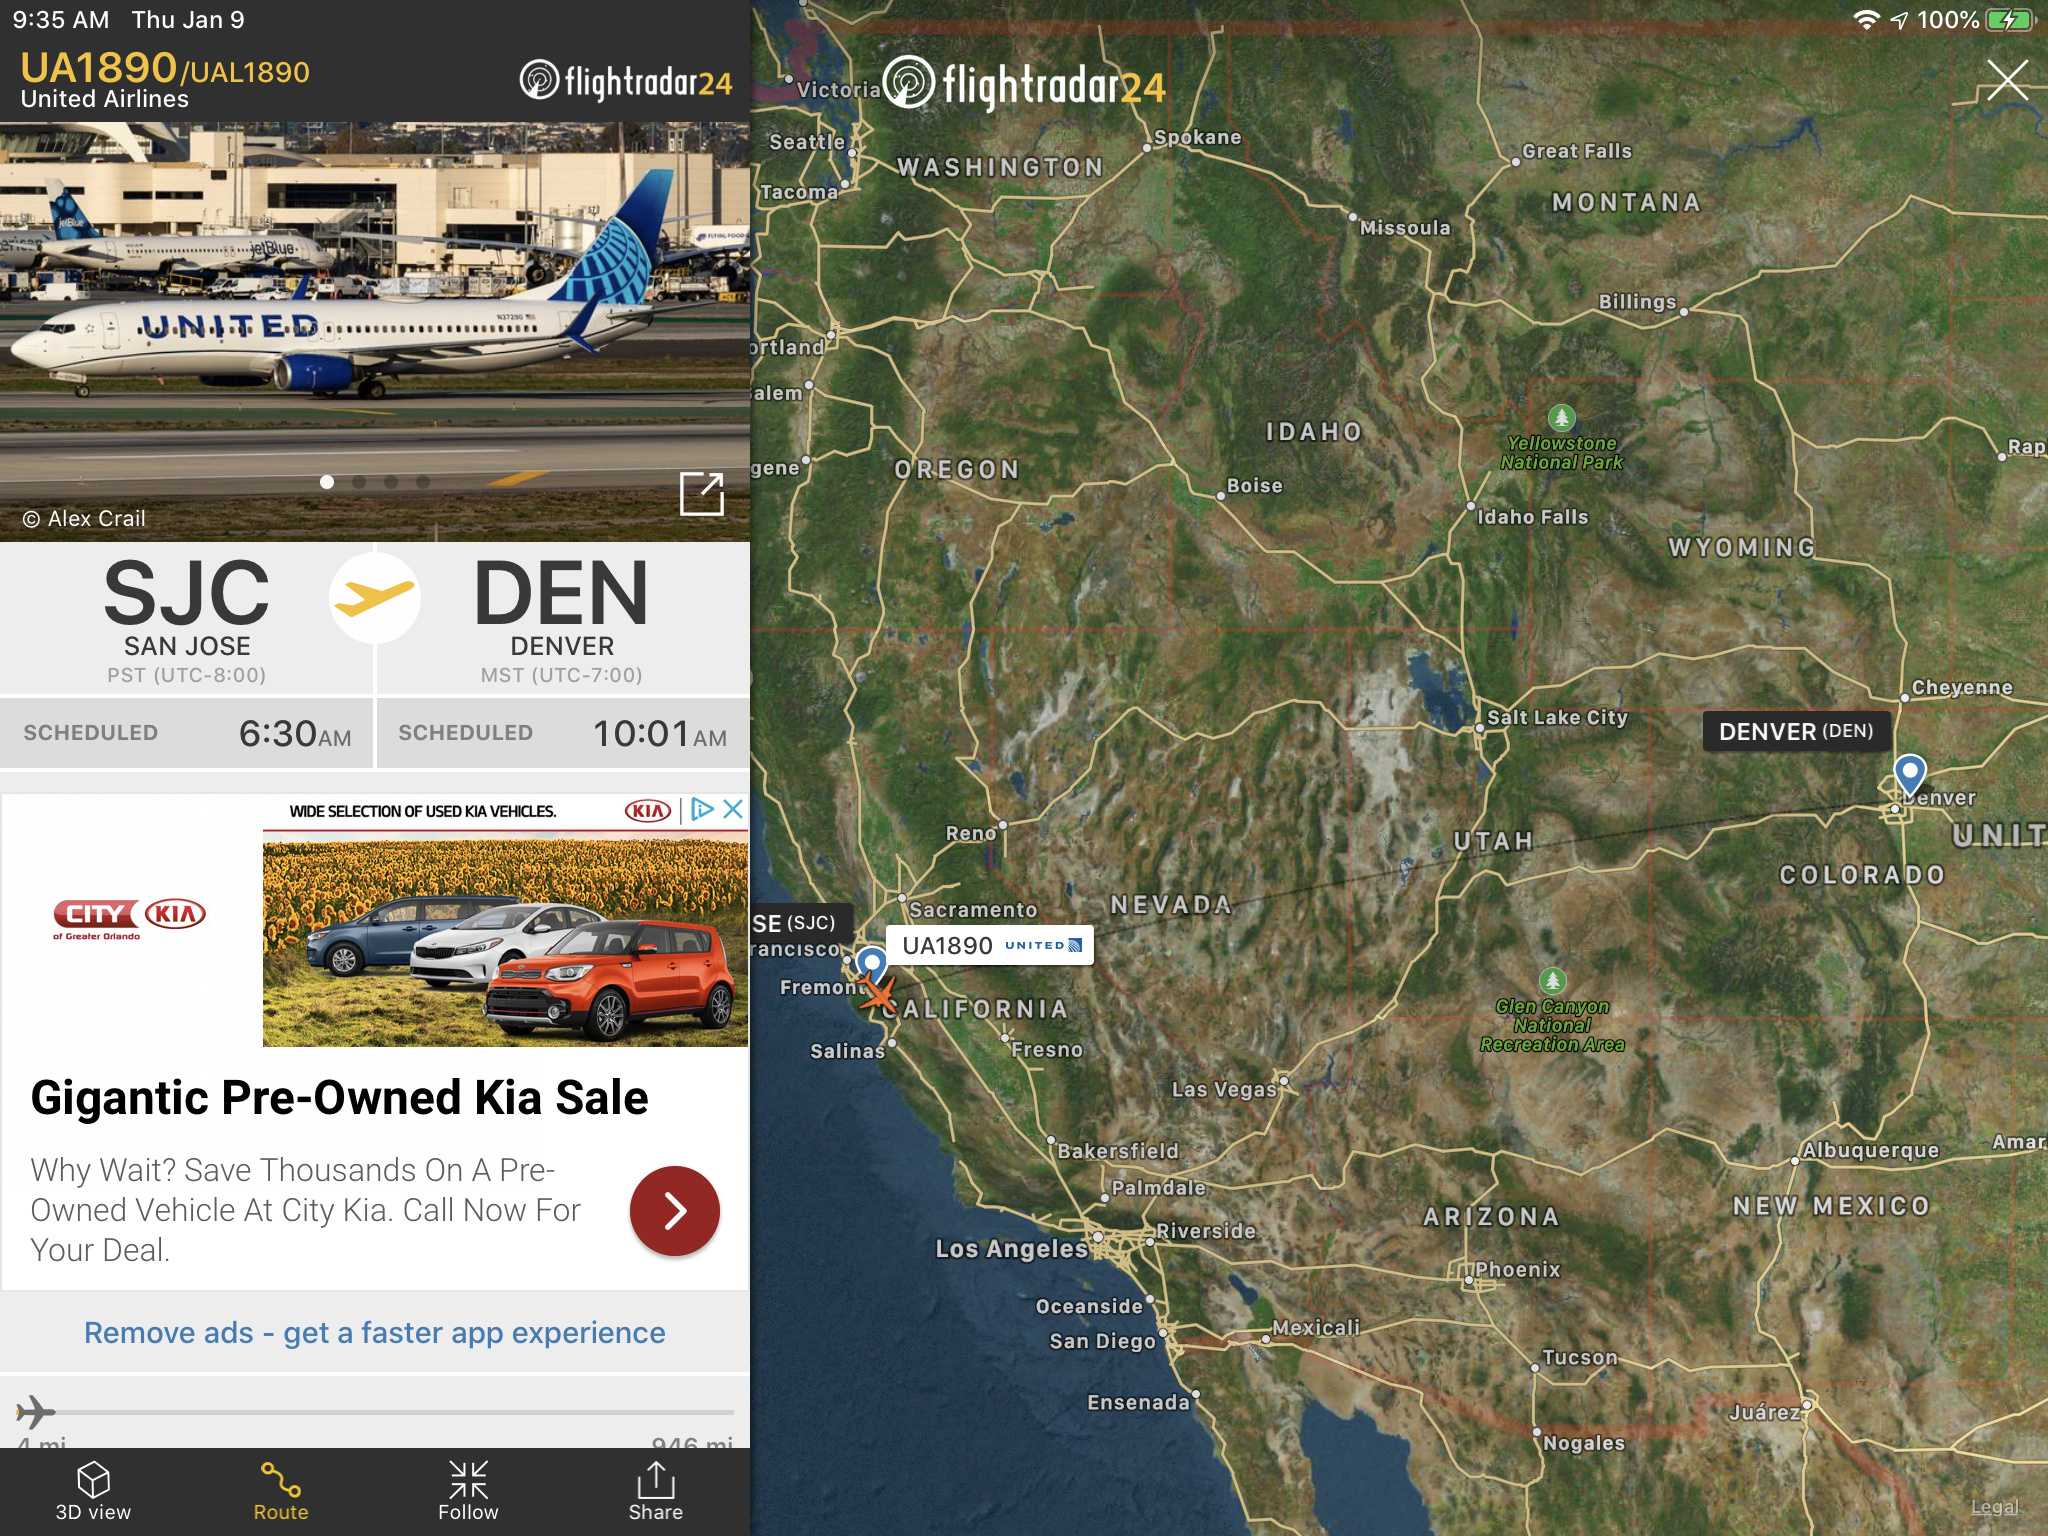Open the AdChoices info triangle icon
2048x1536 pixels.
[702, 809]
